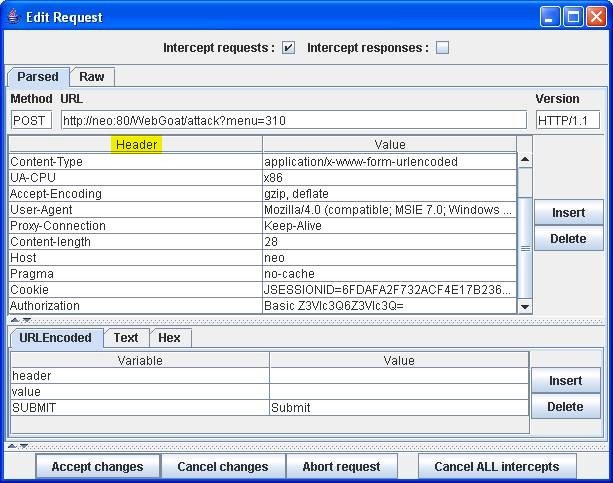Screen dimensions: 613x483
Task: Click bottom divider down arrow
Action: tap(24, 446)
